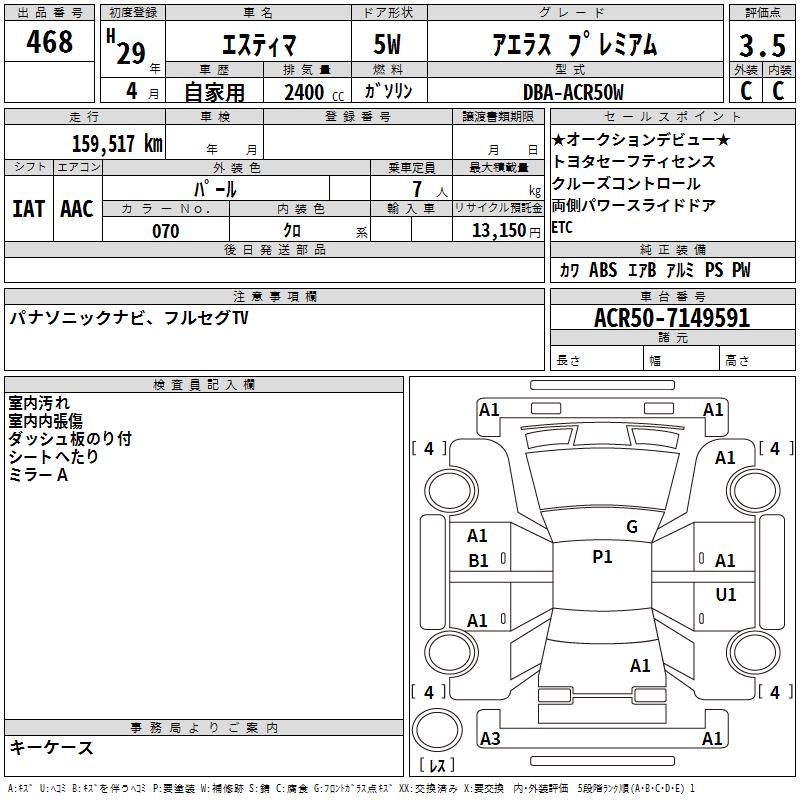Click the A3 mark on the rear bumper
This screenshot has width=800, height=800.
[x=490, y=738]
